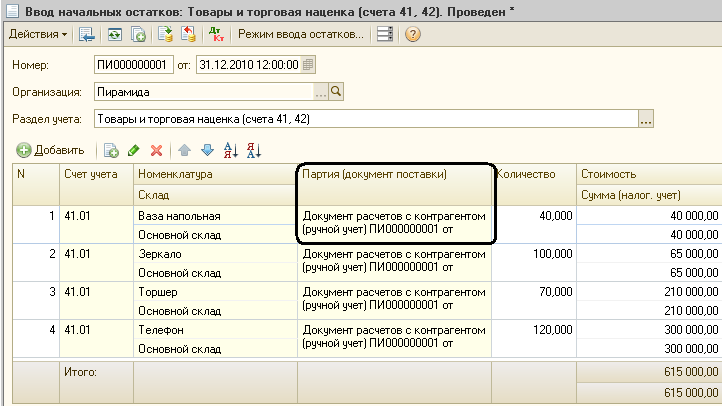Open Режим ввода остатков settings

pyautogui.click(x=299, y=35)
